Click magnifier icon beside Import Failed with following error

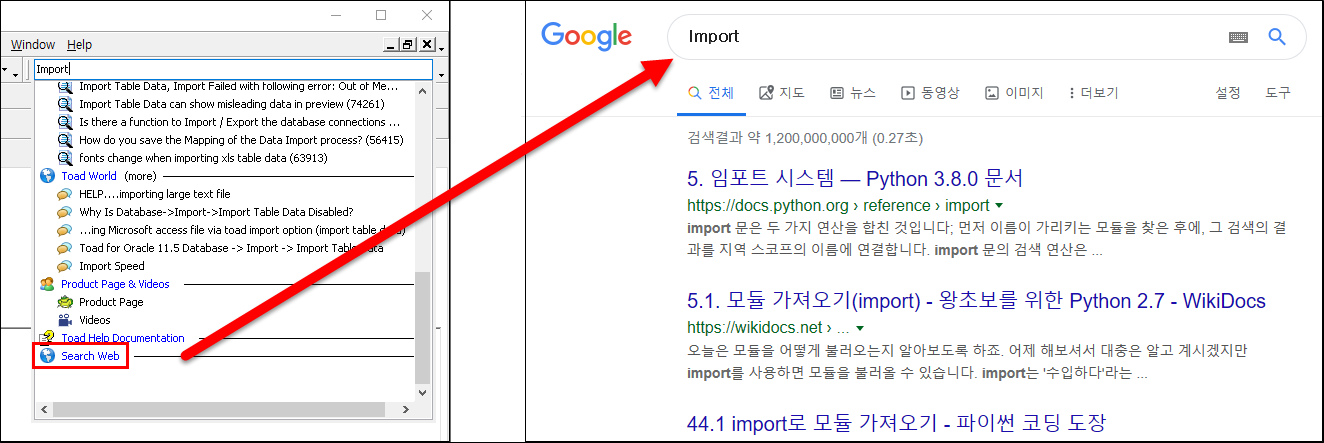point(65,87)
